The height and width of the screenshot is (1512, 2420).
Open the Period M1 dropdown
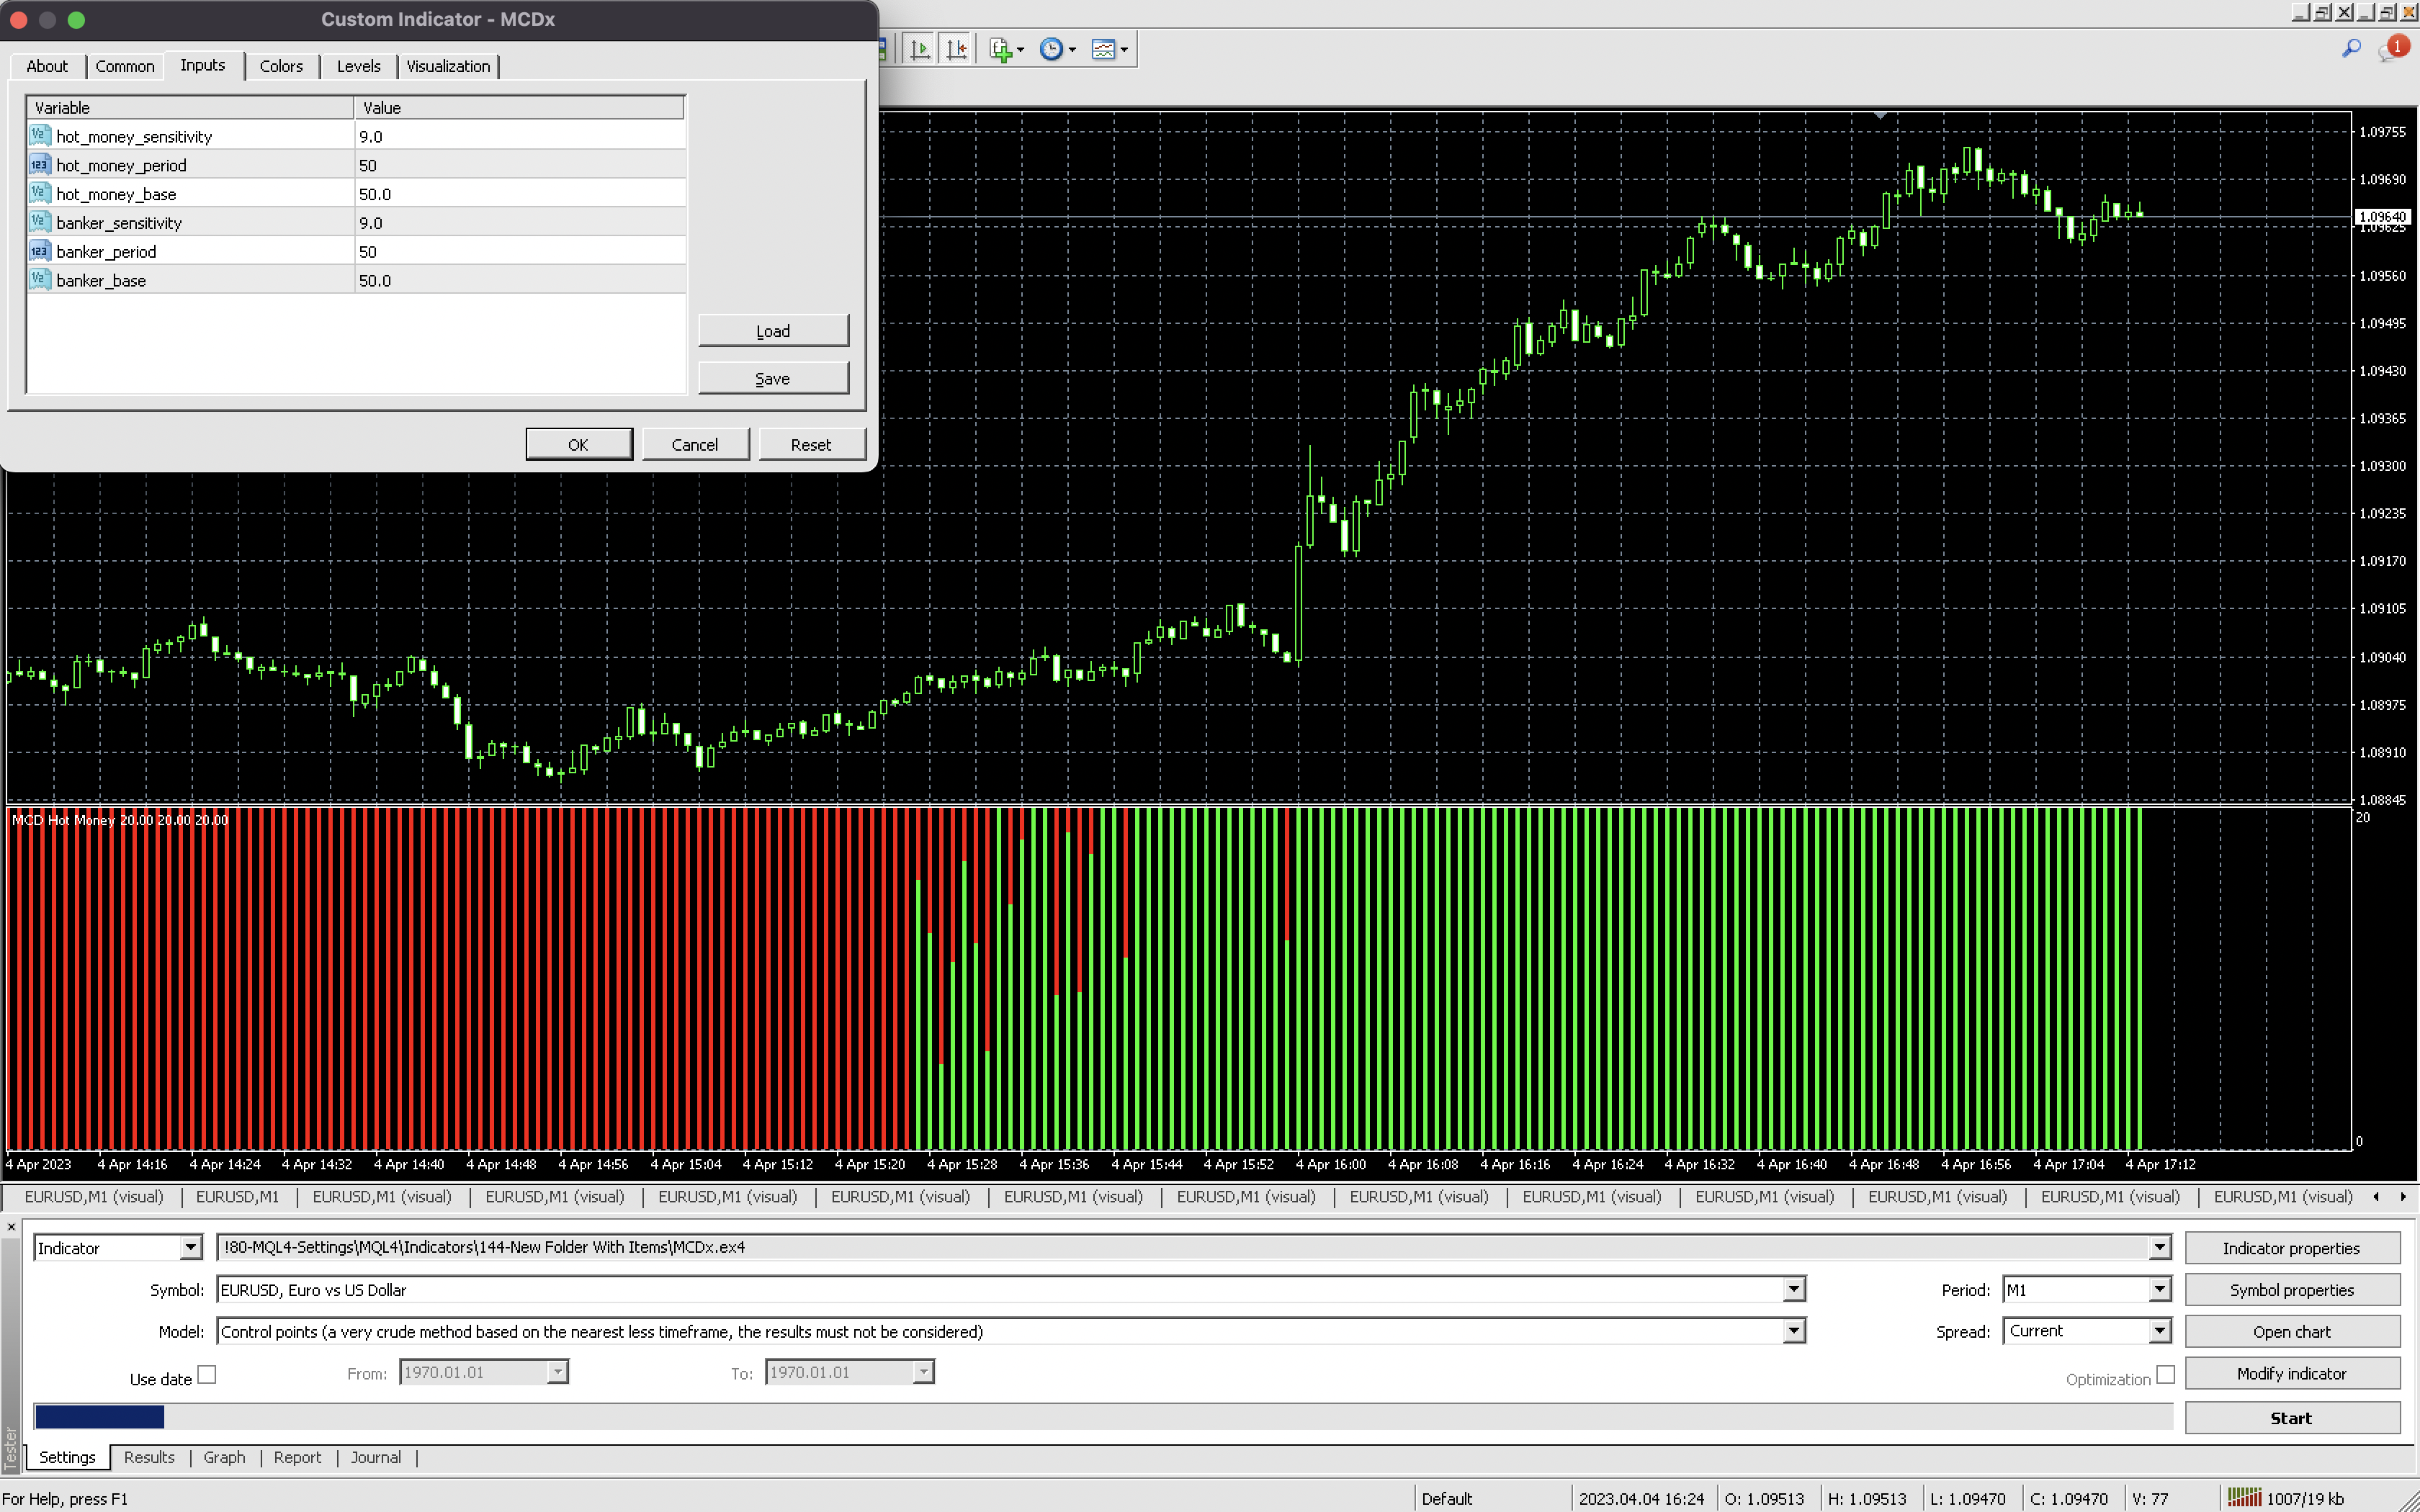coord(2159,1289)
